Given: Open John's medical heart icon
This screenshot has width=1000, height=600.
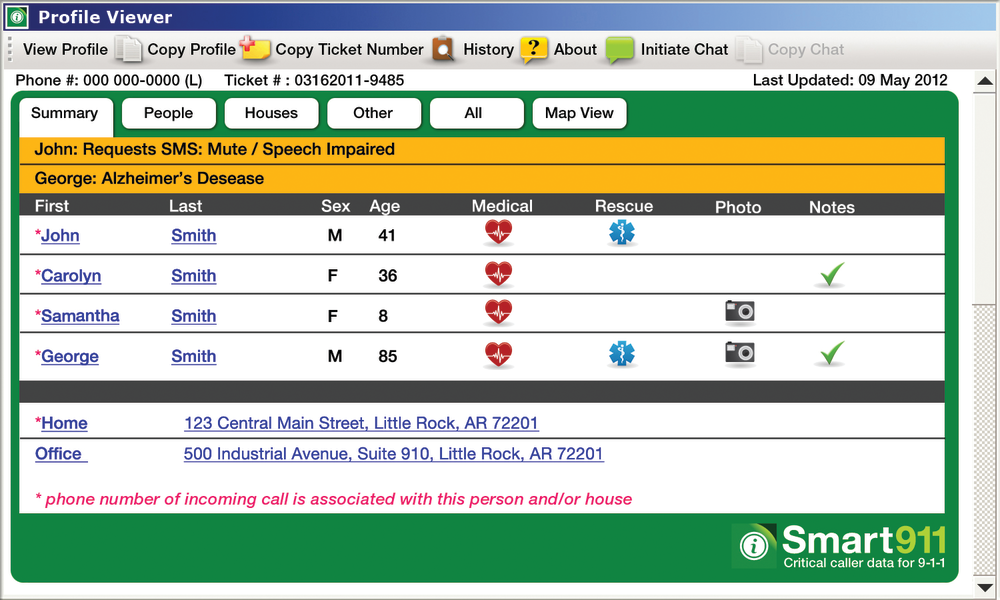Looking at the screenshot, I should pos(498,232).
